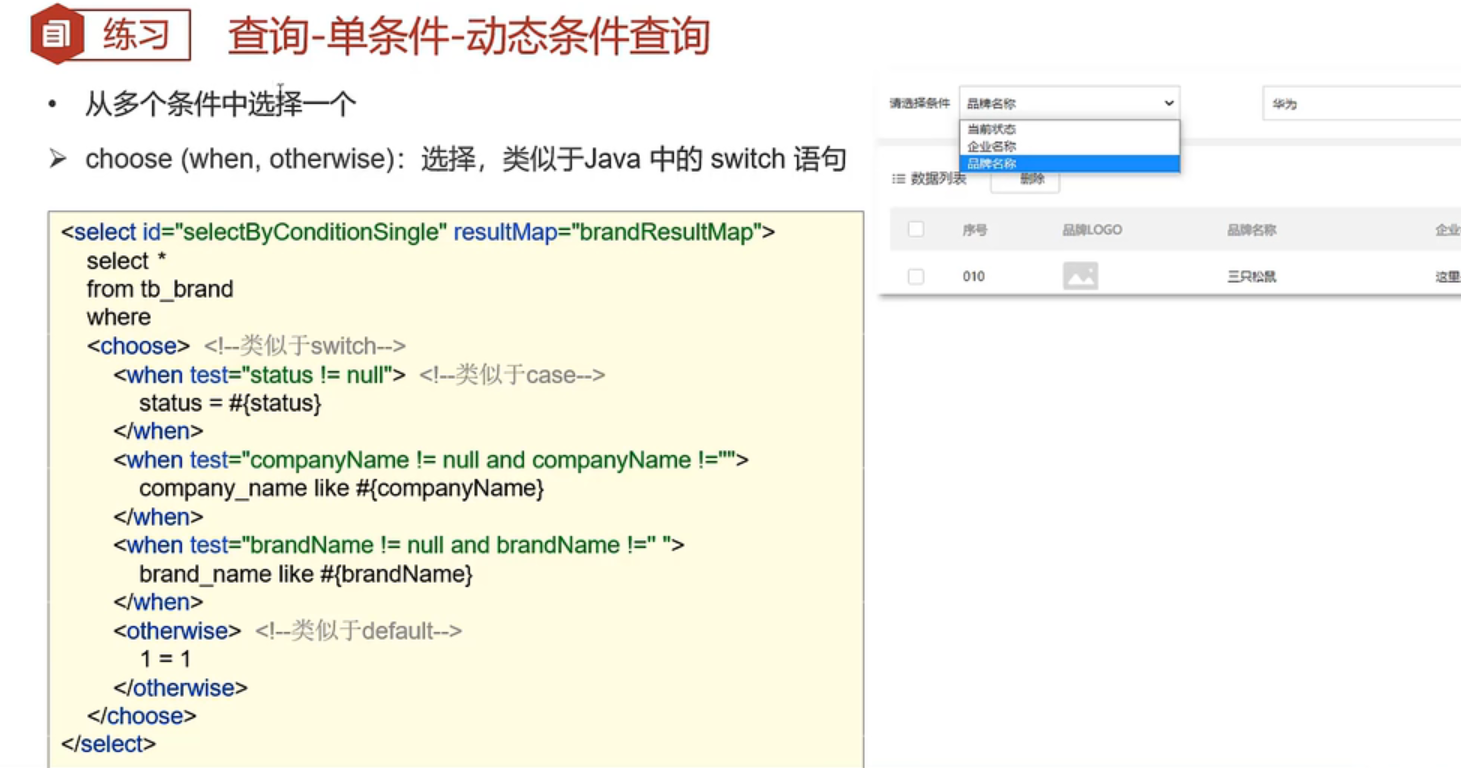
Task: Click the choose (when, otherwise) description line
Action: click(x=466, y=159)
